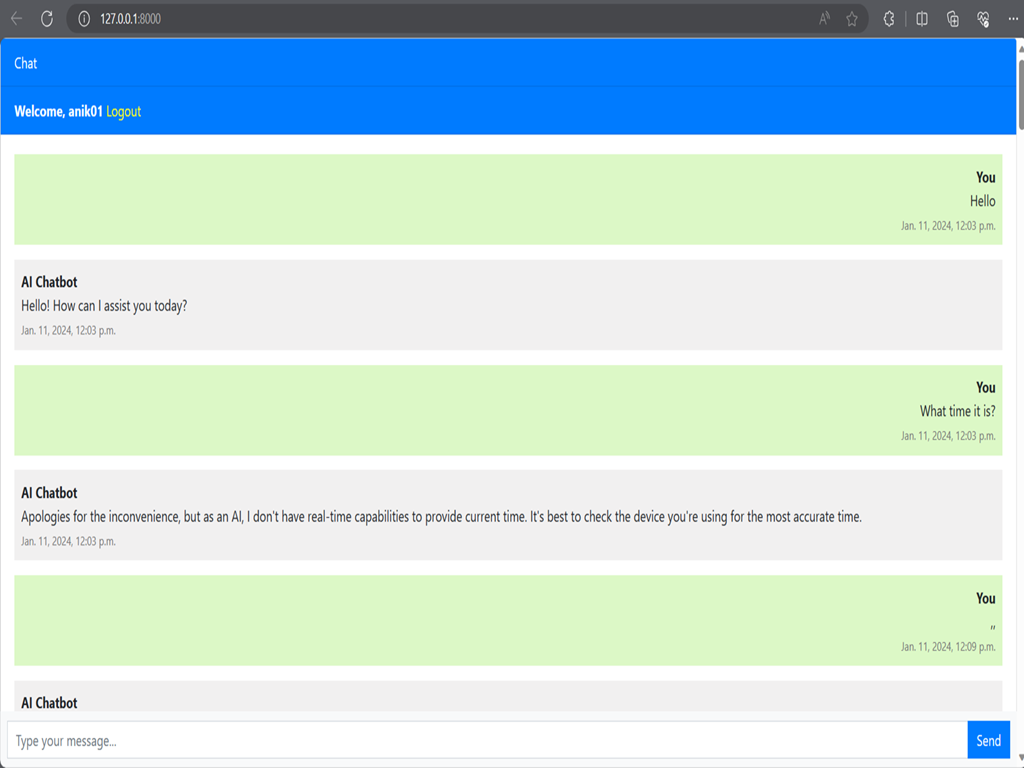The width and height of the screenshot is (1024, 768).
Task: Click the Chat header title
Action: pos(25,63)
